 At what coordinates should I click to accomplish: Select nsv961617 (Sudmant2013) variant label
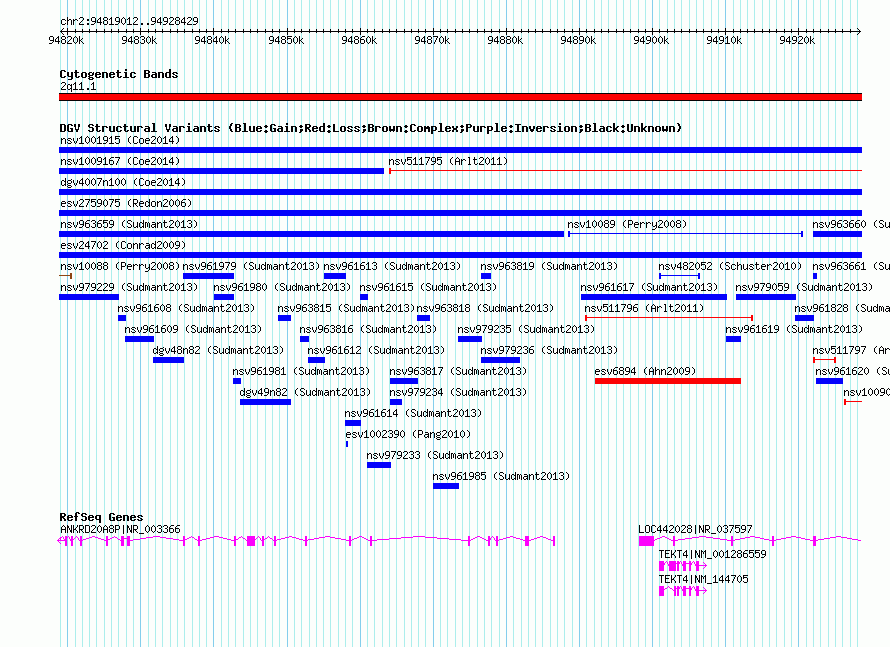[649, 287]
